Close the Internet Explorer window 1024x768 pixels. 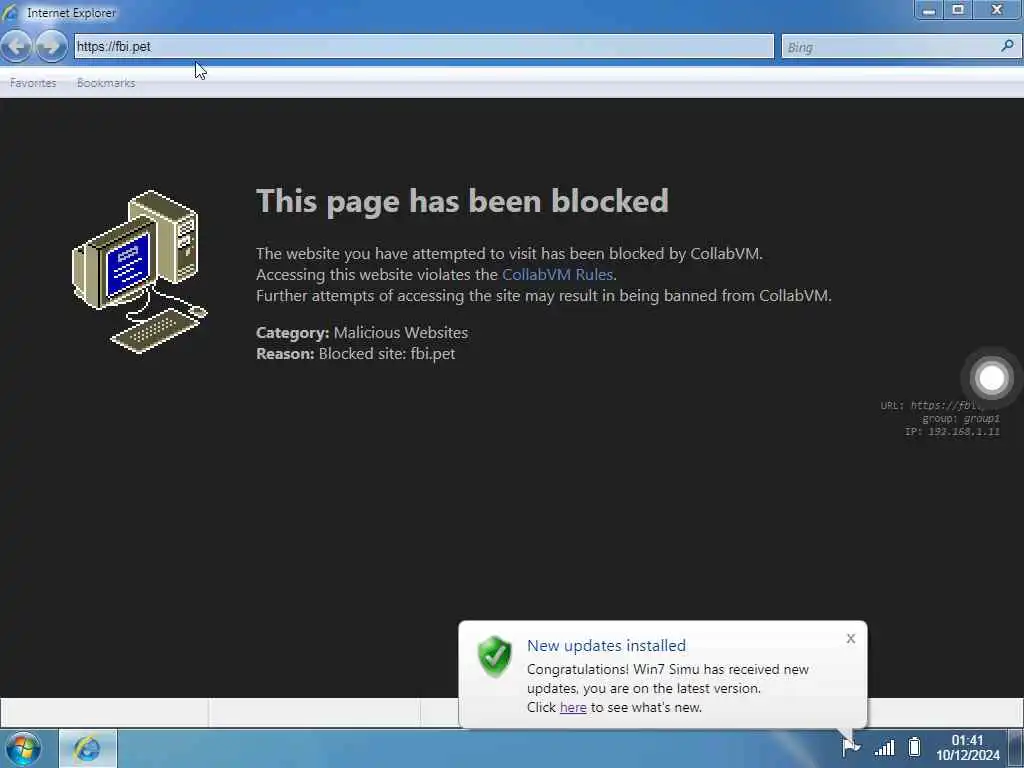coord(997,10)
